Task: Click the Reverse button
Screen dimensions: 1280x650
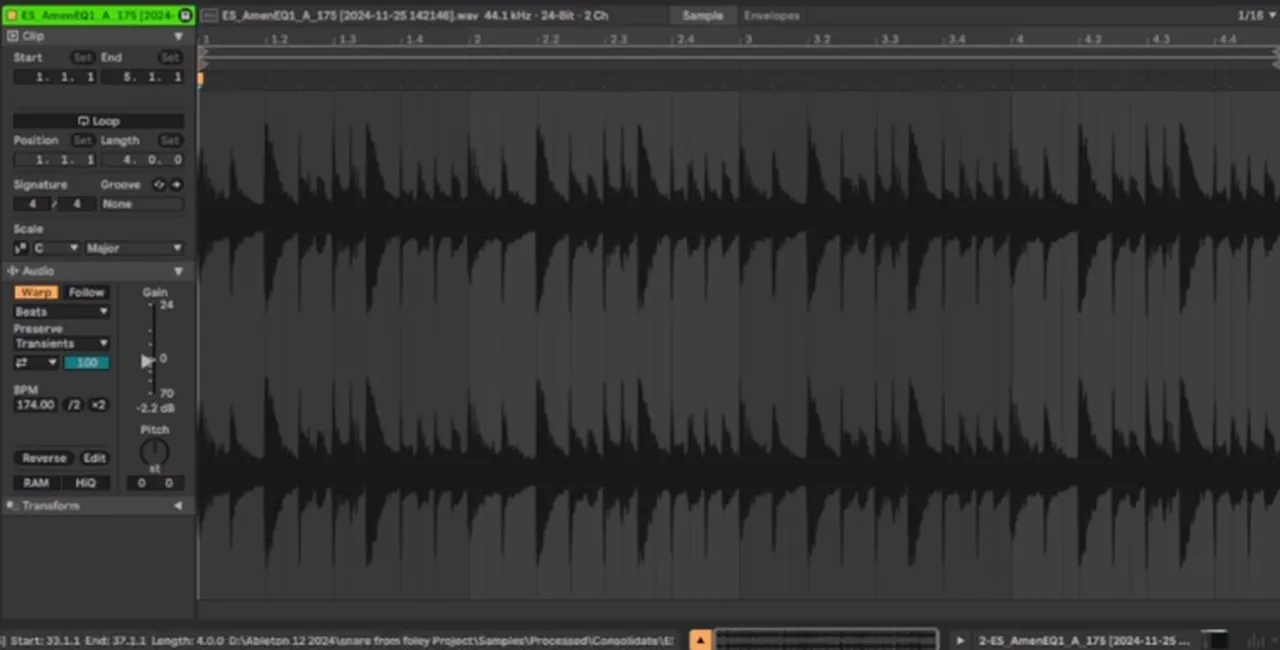Action: [44, 458]
